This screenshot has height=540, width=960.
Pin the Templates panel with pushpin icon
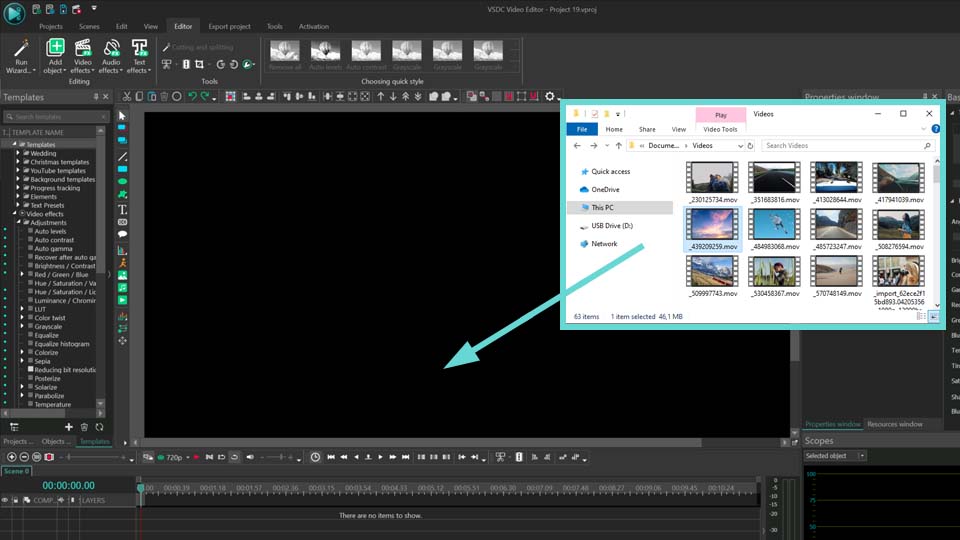[x=96, y=97]
